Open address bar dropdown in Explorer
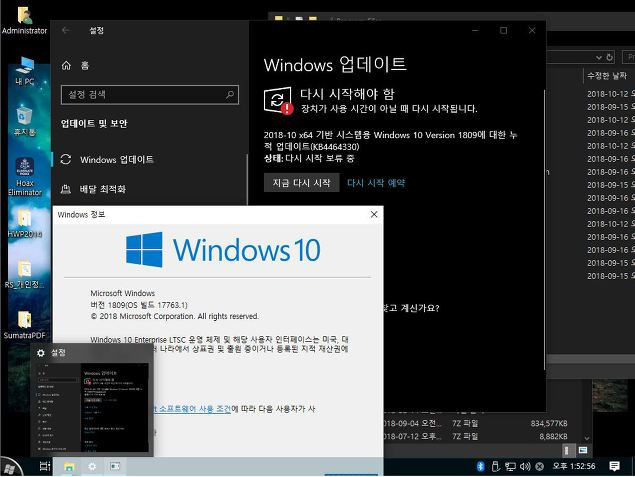The height and width of the screenshot is (477, 635). (x=599, y=57)
